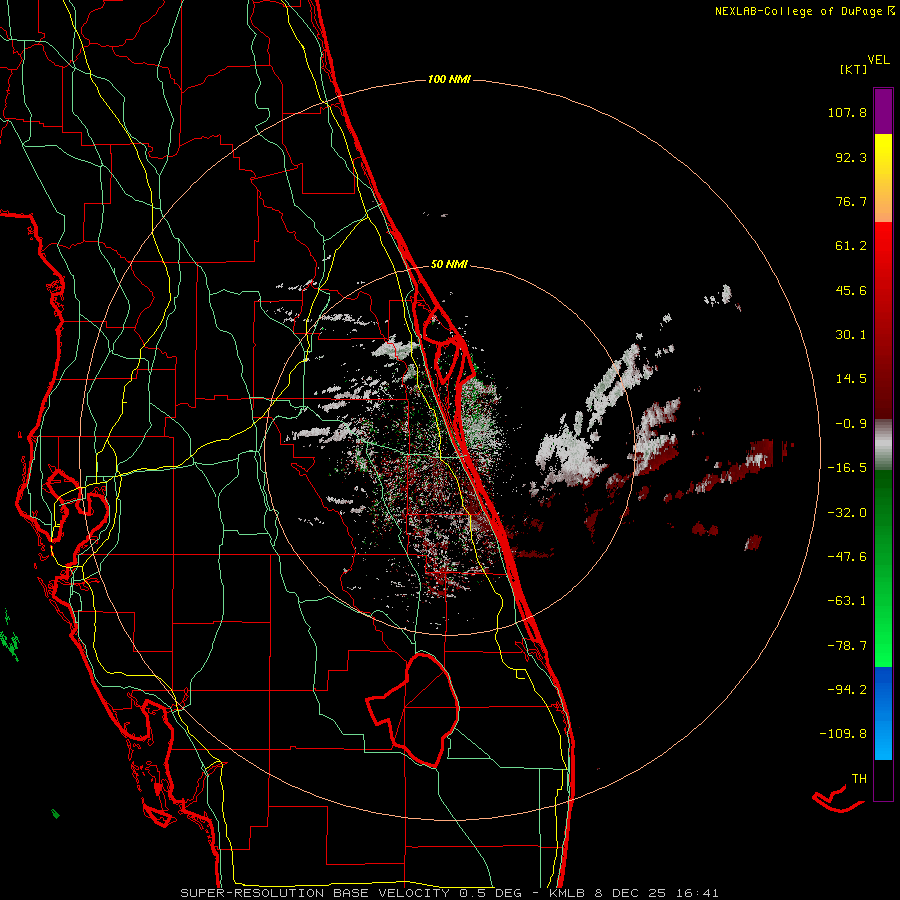Select the -94.2 scale value
Screen dimensions: 900x900
847,690
